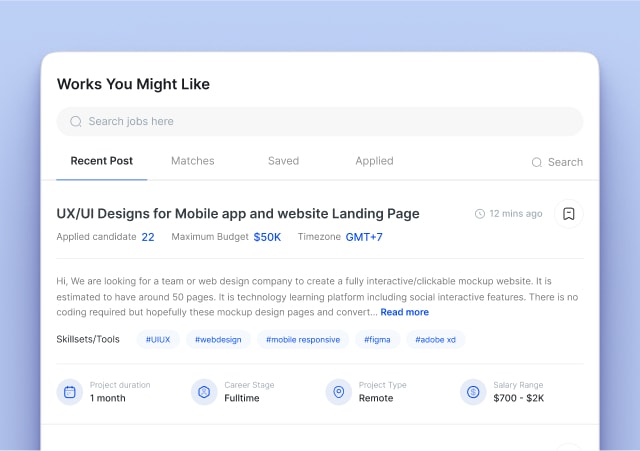Viewport: 640px width, 451px height.
Task: Select the #UIUX skill tag
Action: [158, 340]
